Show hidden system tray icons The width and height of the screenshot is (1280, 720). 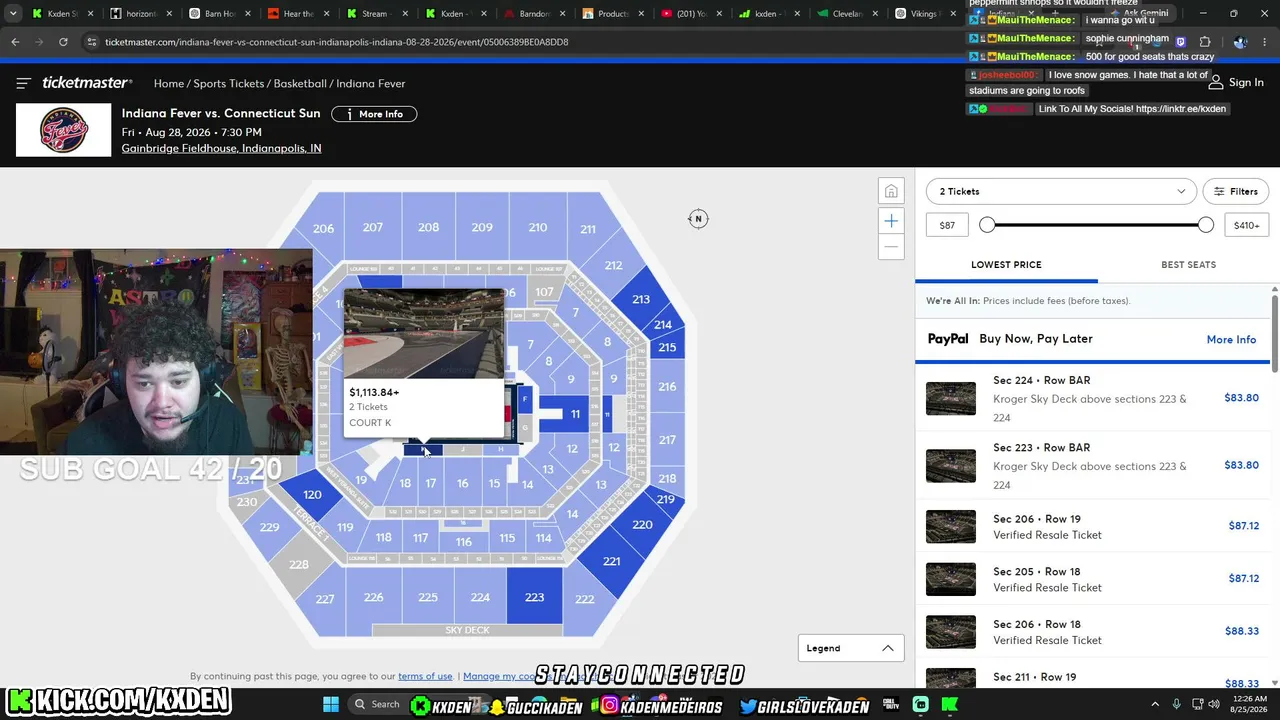pos(1155,705)
